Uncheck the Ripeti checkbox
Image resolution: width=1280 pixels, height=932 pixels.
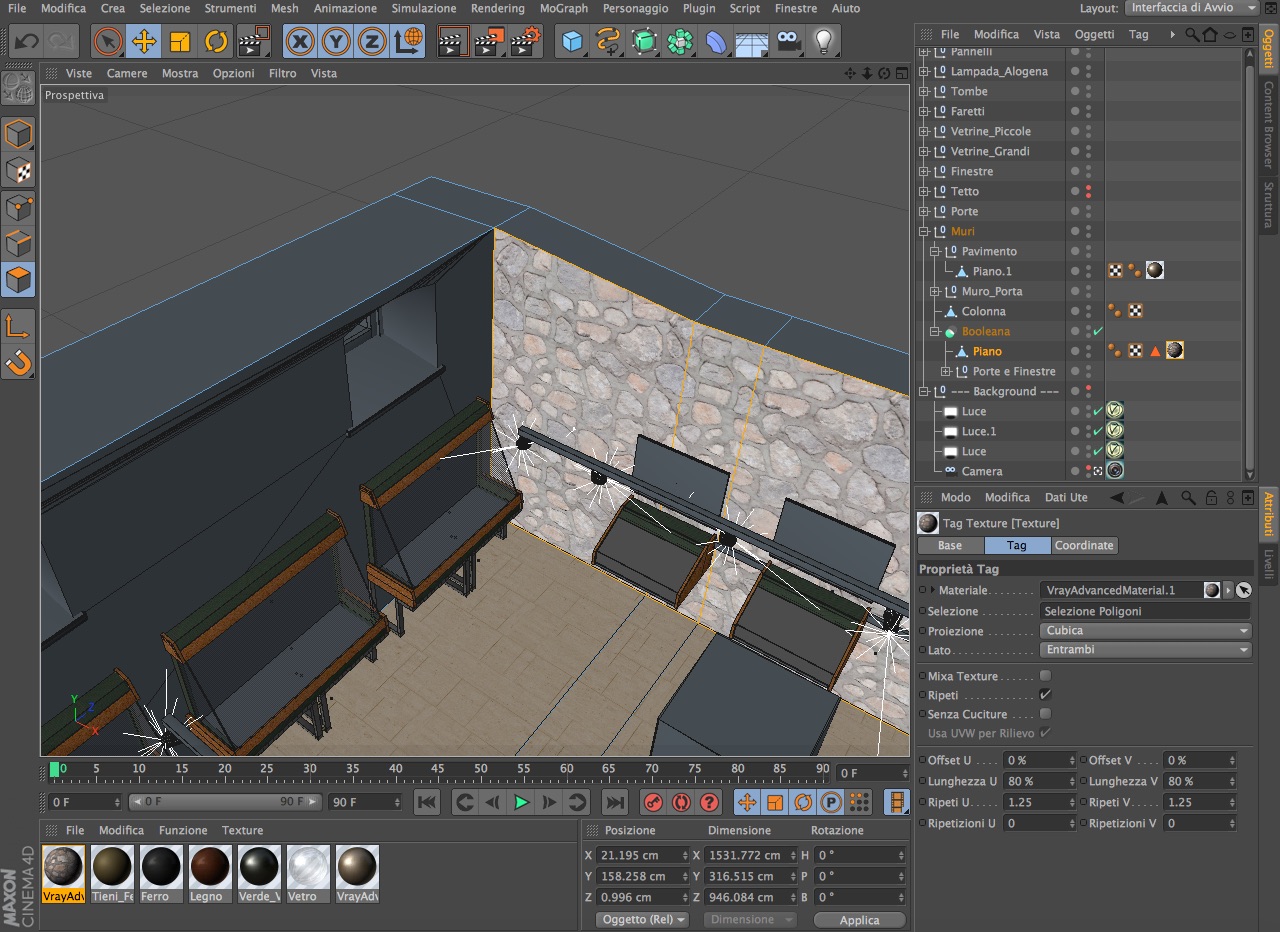[1045, 695]
